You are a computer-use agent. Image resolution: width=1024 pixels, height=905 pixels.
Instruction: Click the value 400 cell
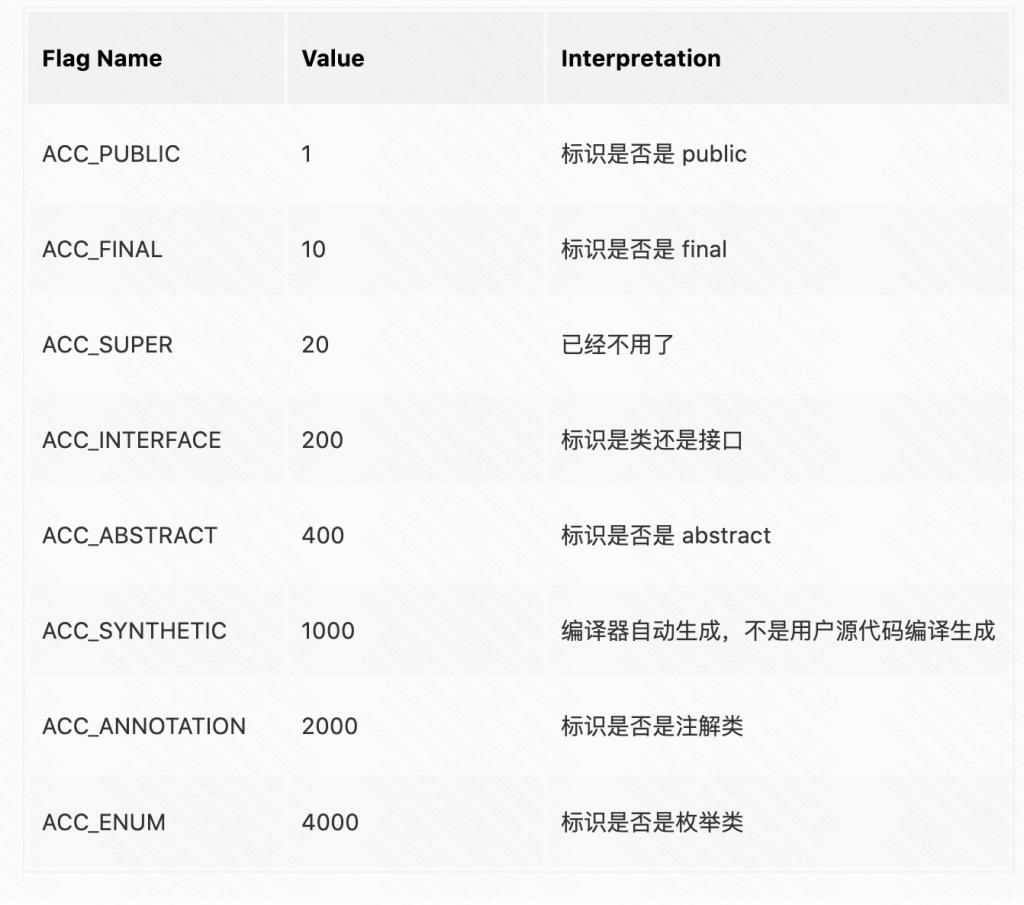click(x=323, y=536)
